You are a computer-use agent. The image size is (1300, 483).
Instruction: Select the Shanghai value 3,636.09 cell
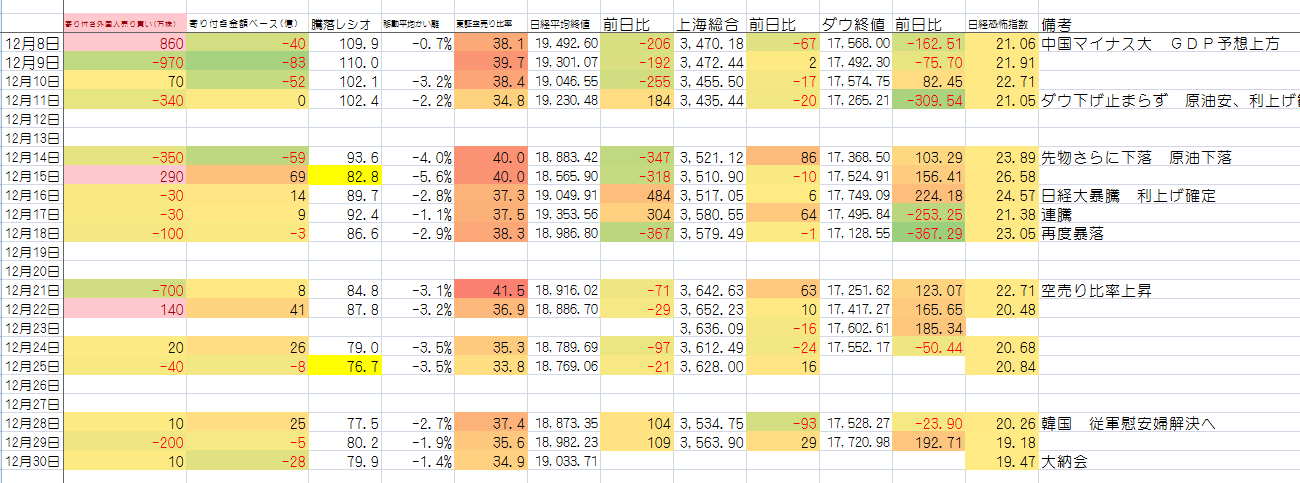click(709, 328)
